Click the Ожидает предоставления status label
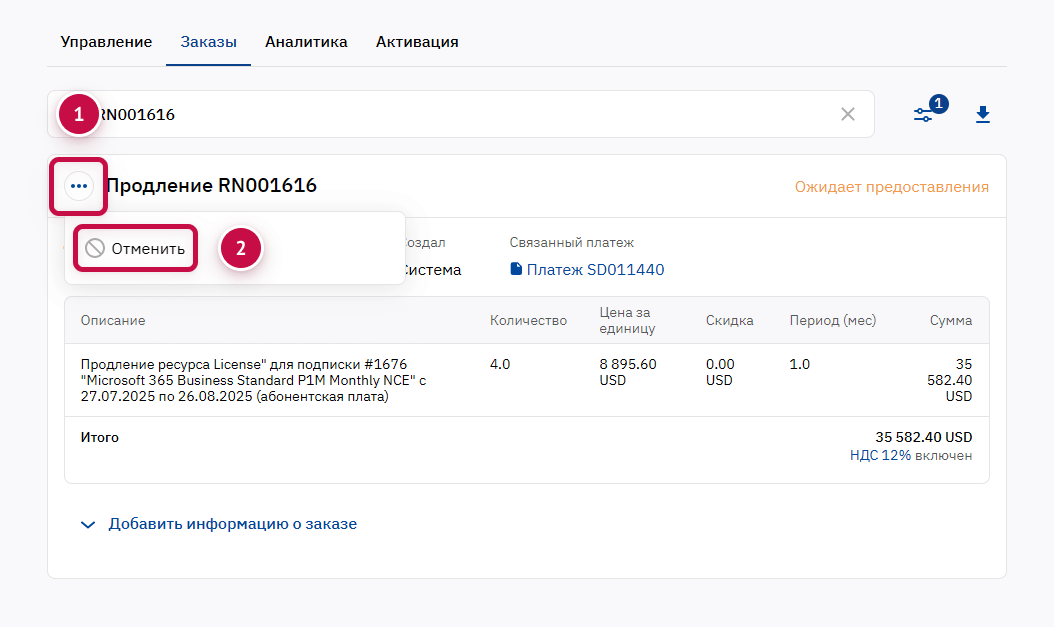The width and height of the screenshot is (1054, 627). point(891,186)
